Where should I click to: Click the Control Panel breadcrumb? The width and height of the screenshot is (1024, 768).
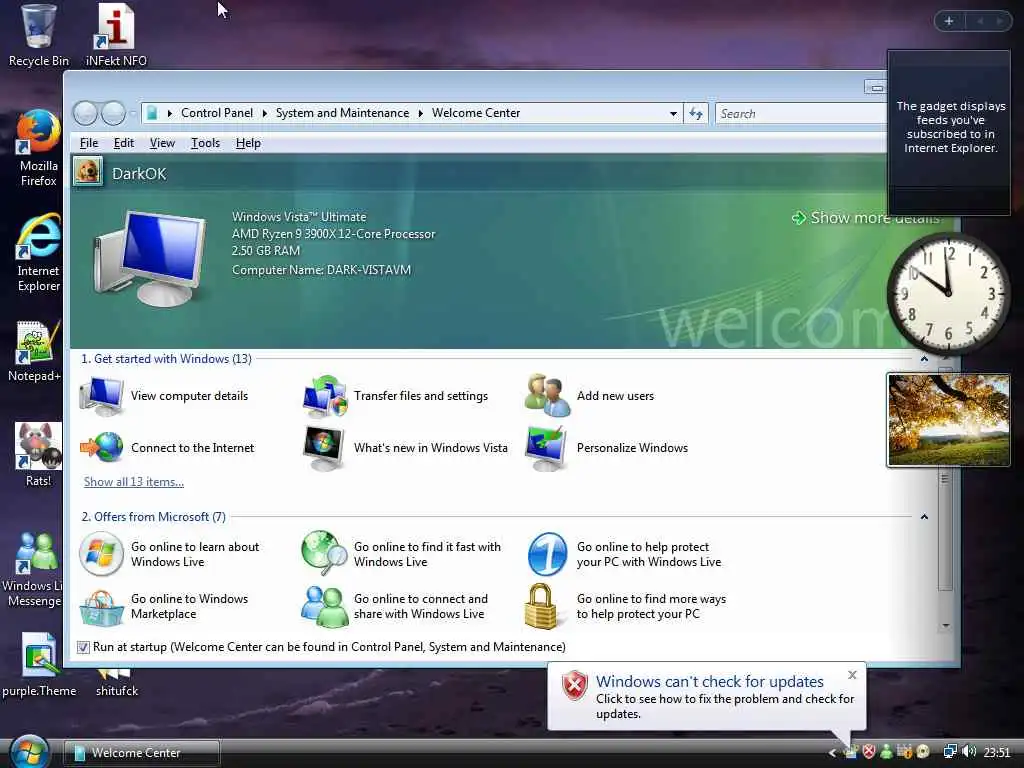pos(217,113)
